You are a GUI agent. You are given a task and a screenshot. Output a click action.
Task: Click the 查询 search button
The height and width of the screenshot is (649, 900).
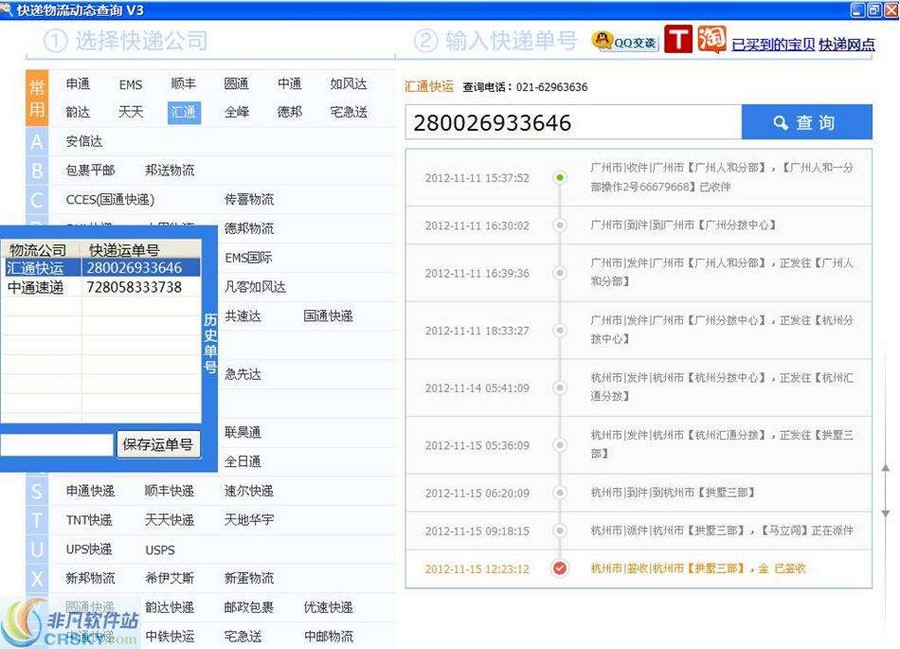[806, 122]
